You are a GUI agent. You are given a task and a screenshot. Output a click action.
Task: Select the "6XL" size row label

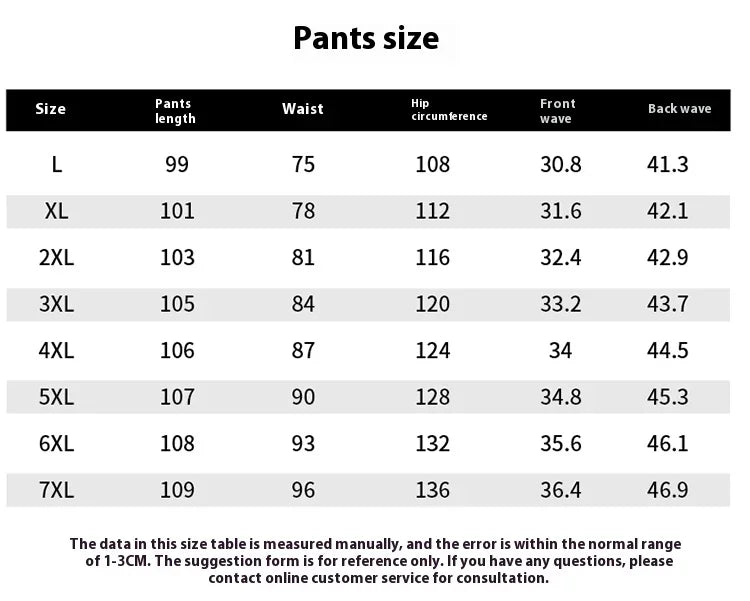tap(57, 443)
